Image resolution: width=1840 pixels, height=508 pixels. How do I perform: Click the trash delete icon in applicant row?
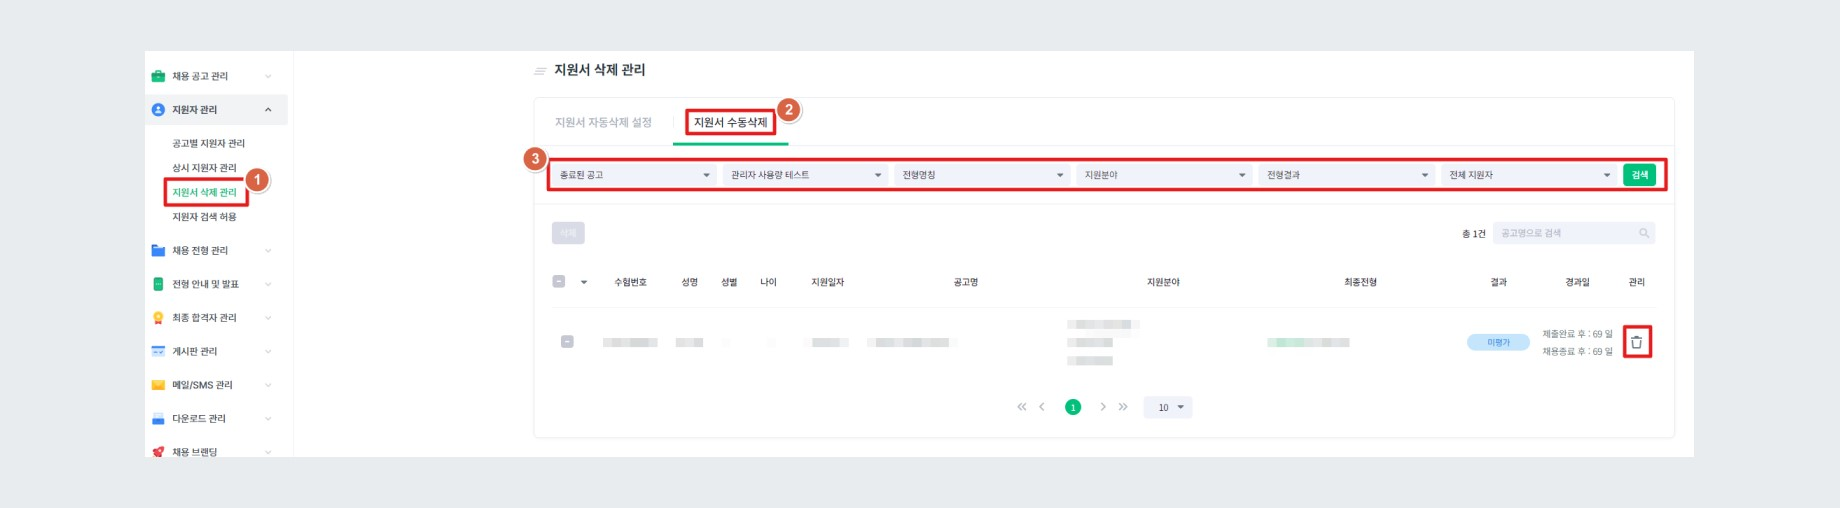pos(1637,342)
